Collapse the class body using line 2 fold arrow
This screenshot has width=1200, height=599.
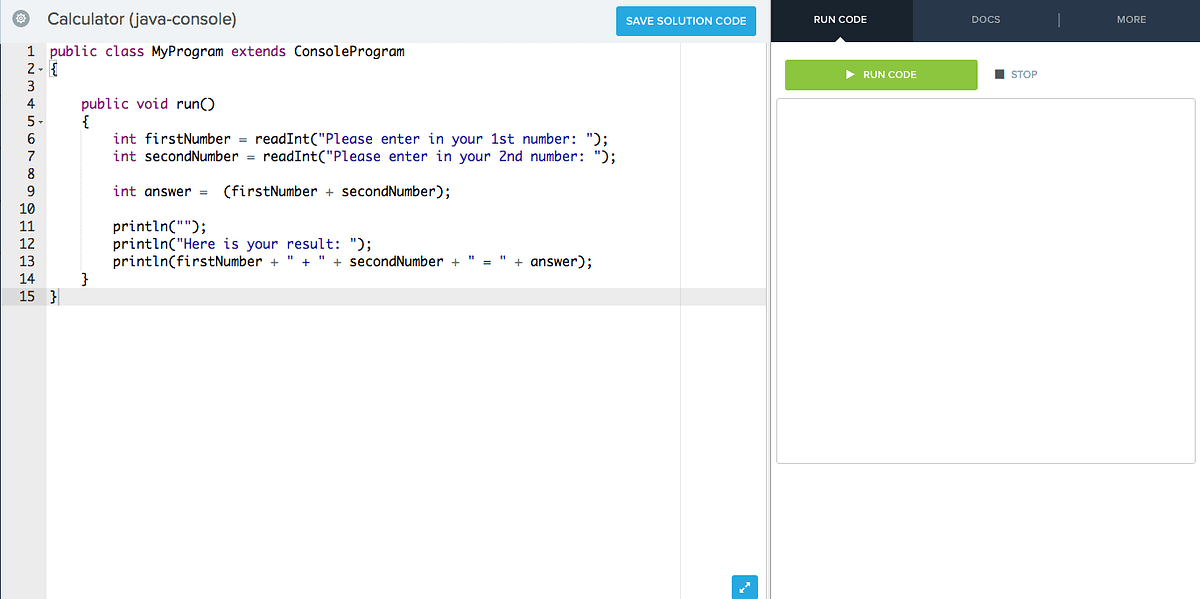(x=39, y=69)
